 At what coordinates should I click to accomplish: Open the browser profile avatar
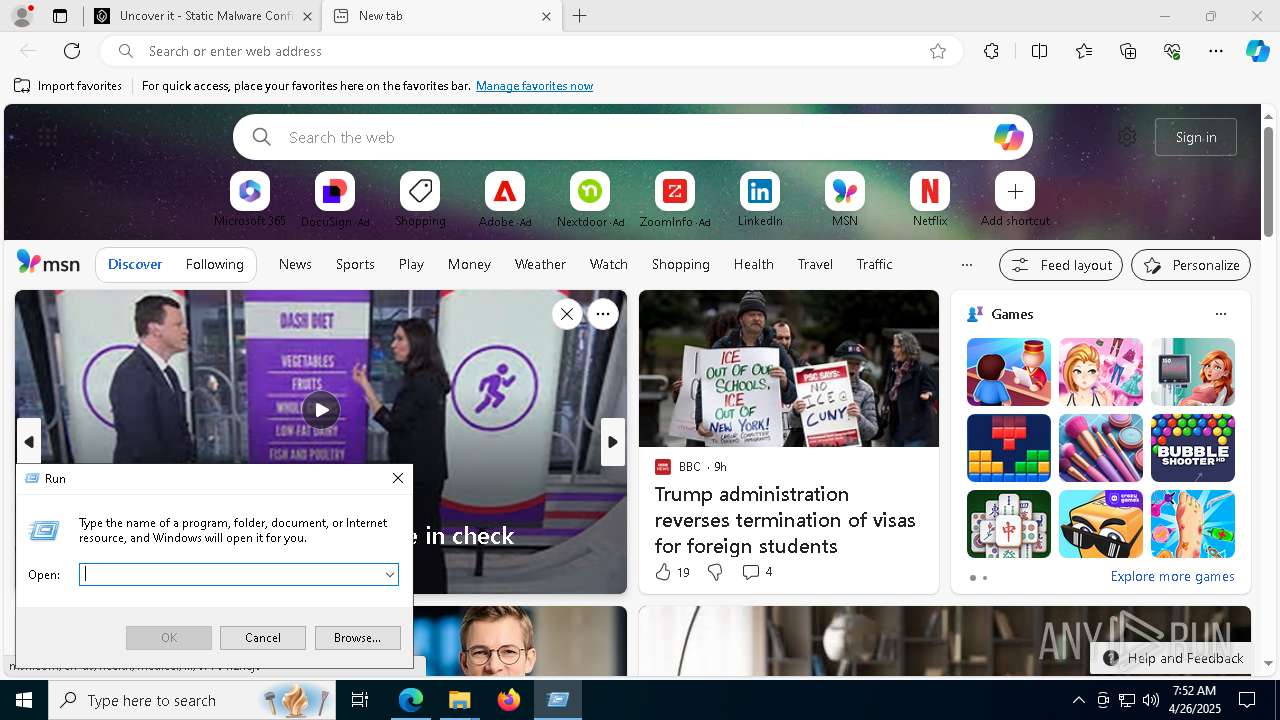click(21, 16)
